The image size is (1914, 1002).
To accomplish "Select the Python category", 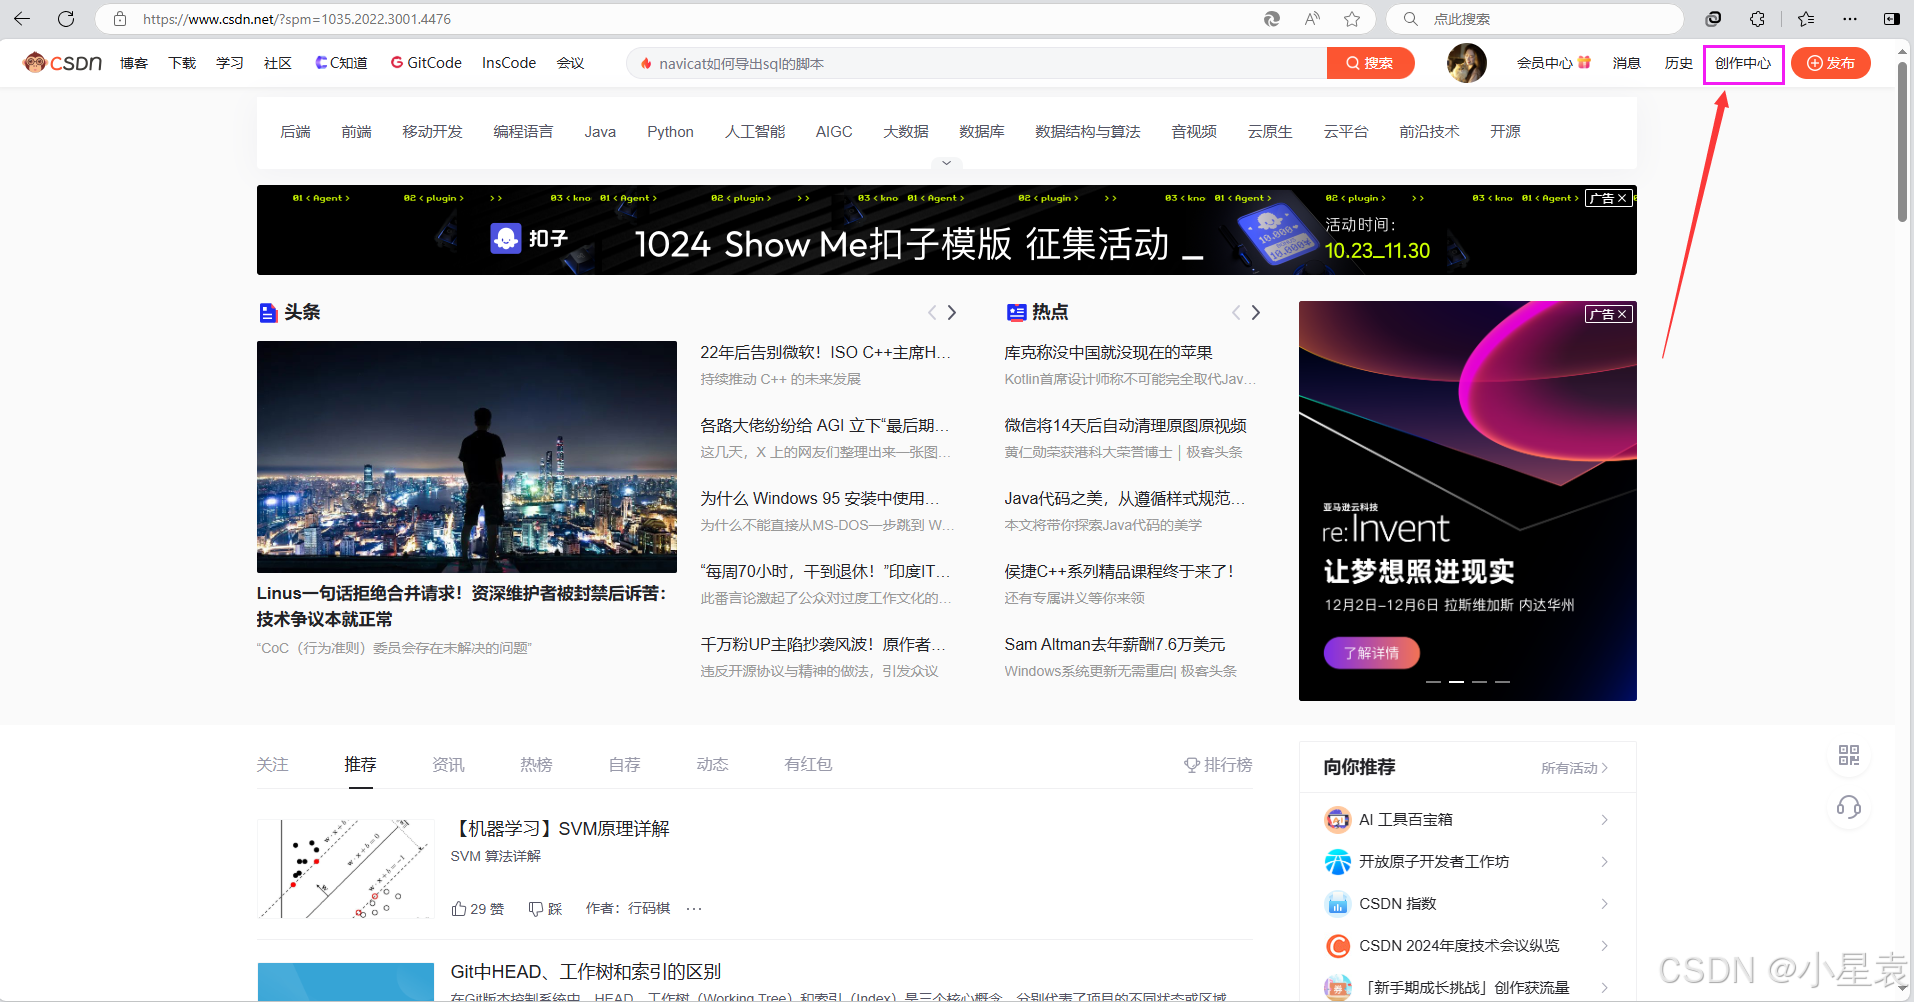I will coord(670,132).
